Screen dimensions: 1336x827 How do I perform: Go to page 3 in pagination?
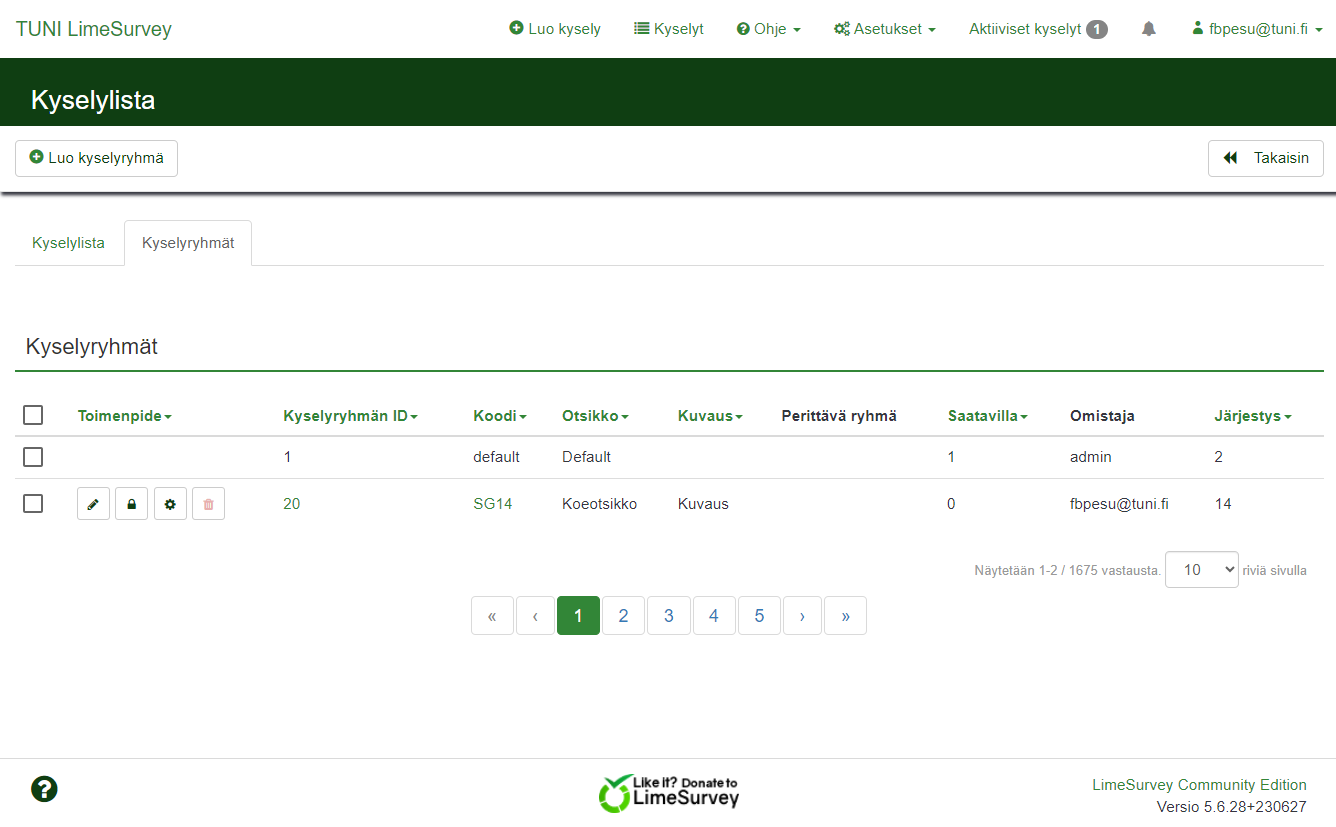click(668, 616)
